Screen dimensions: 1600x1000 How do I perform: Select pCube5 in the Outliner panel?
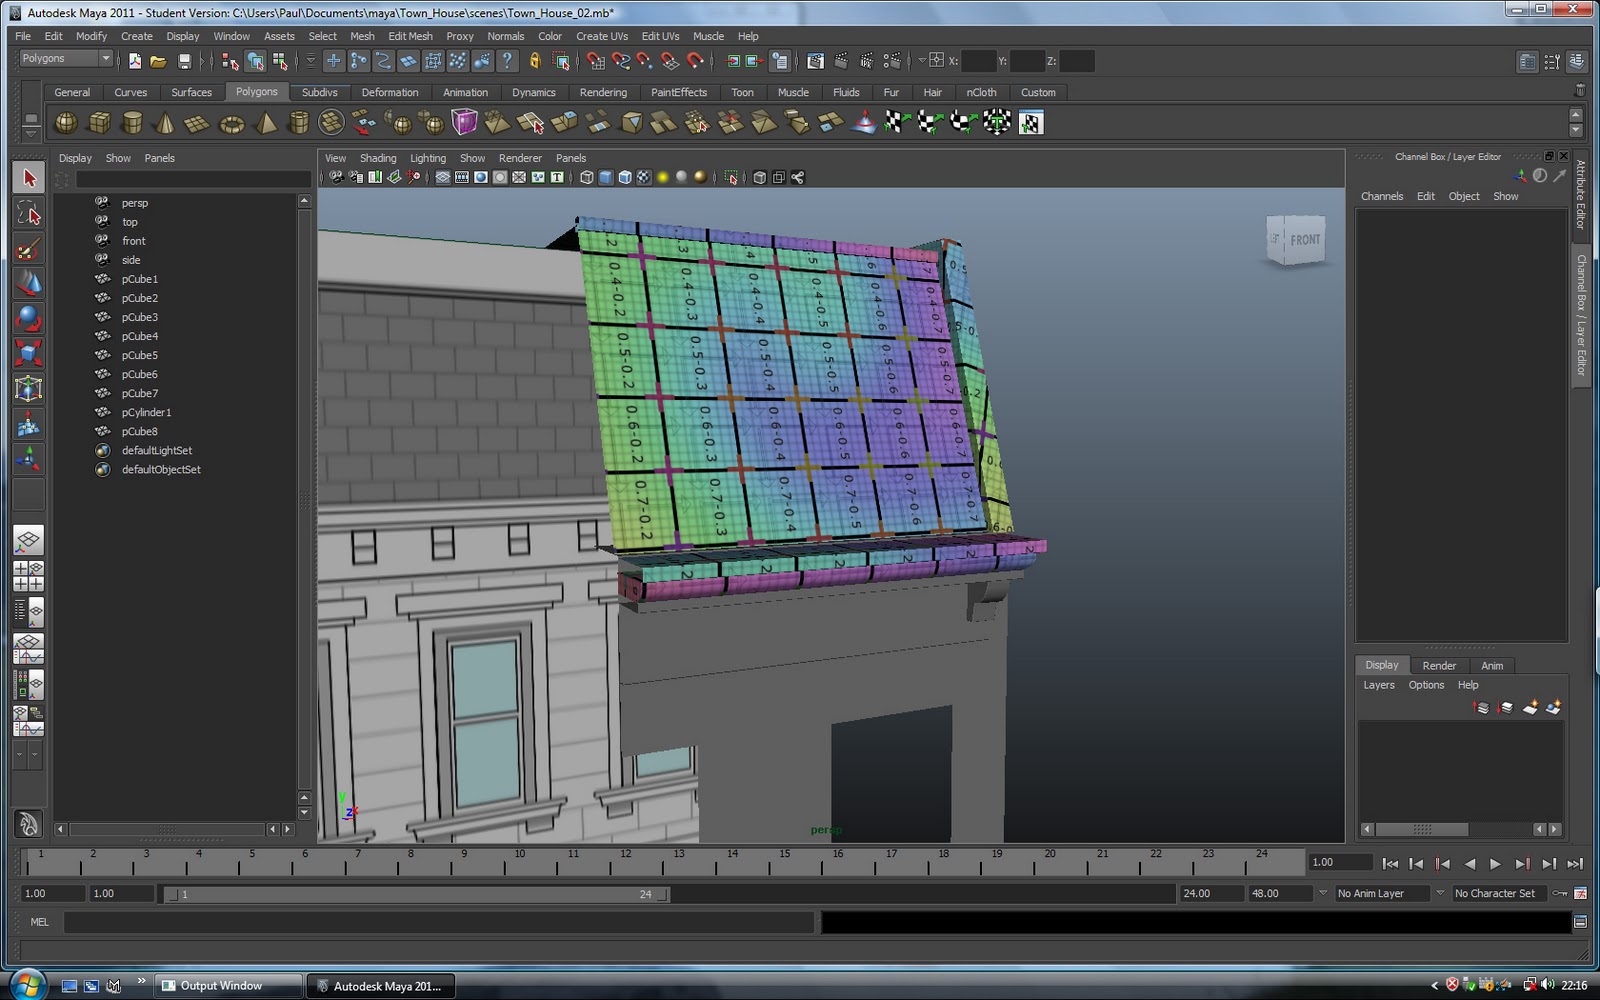pyautogui.click(x=140, y=355)
